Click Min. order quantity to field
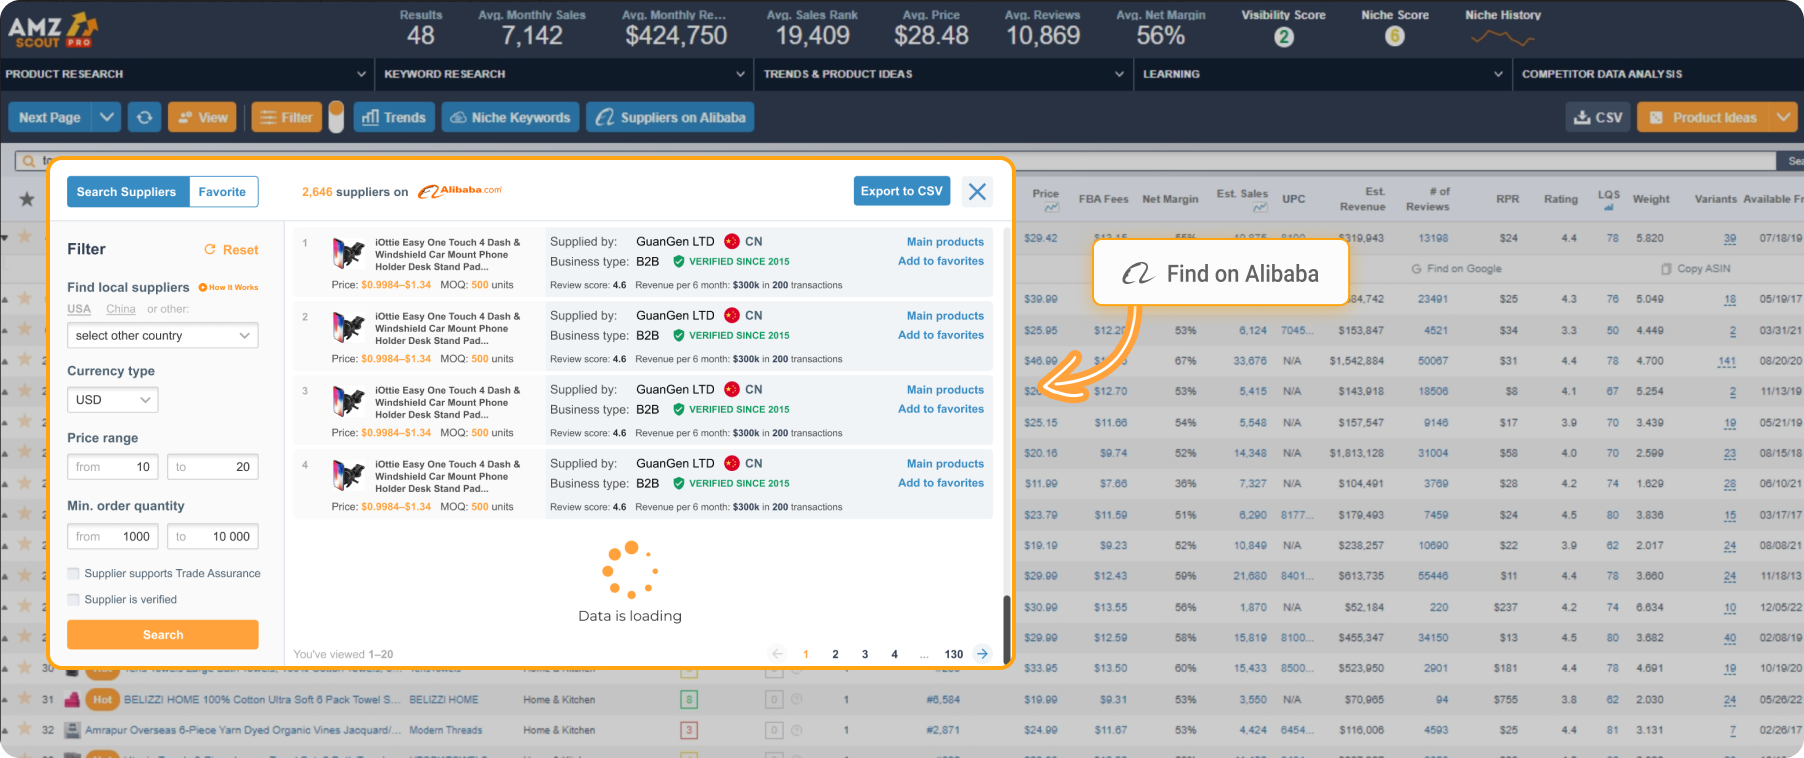 (x=213, y=537)
